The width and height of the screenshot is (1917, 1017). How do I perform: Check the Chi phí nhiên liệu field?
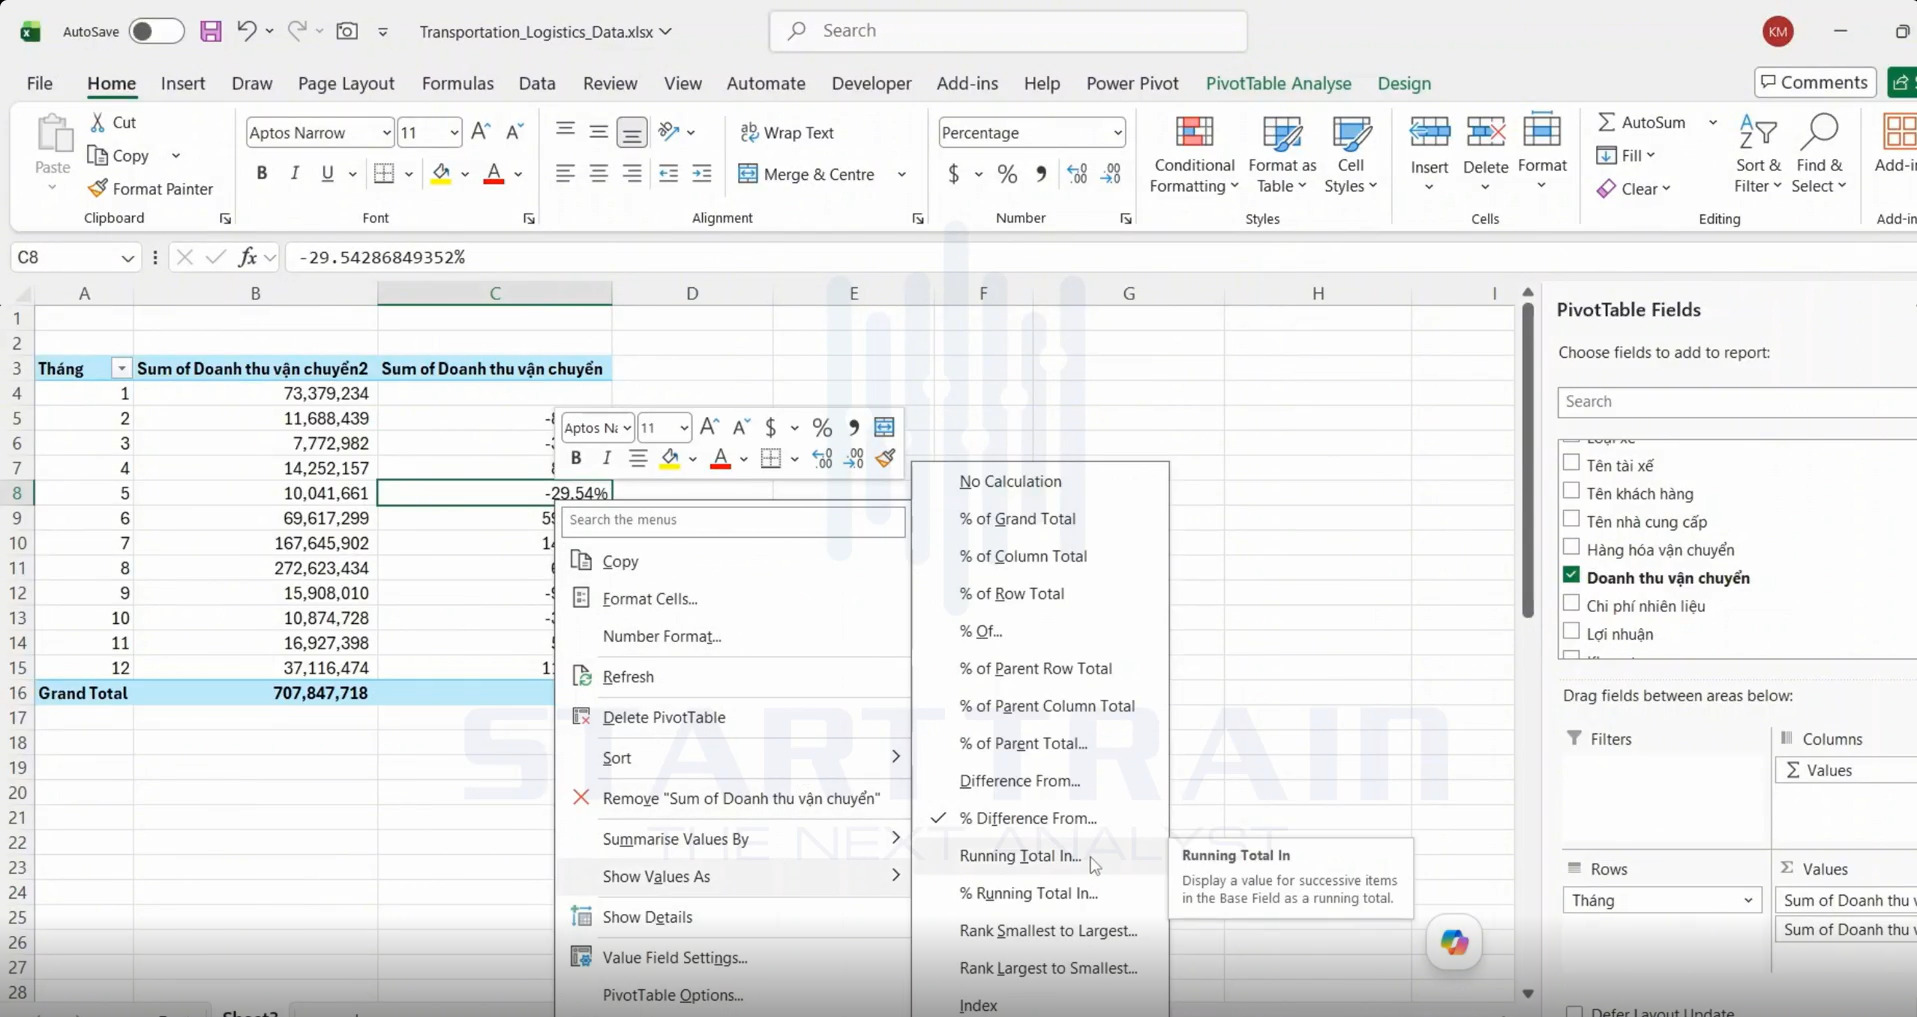point(1571,604)
